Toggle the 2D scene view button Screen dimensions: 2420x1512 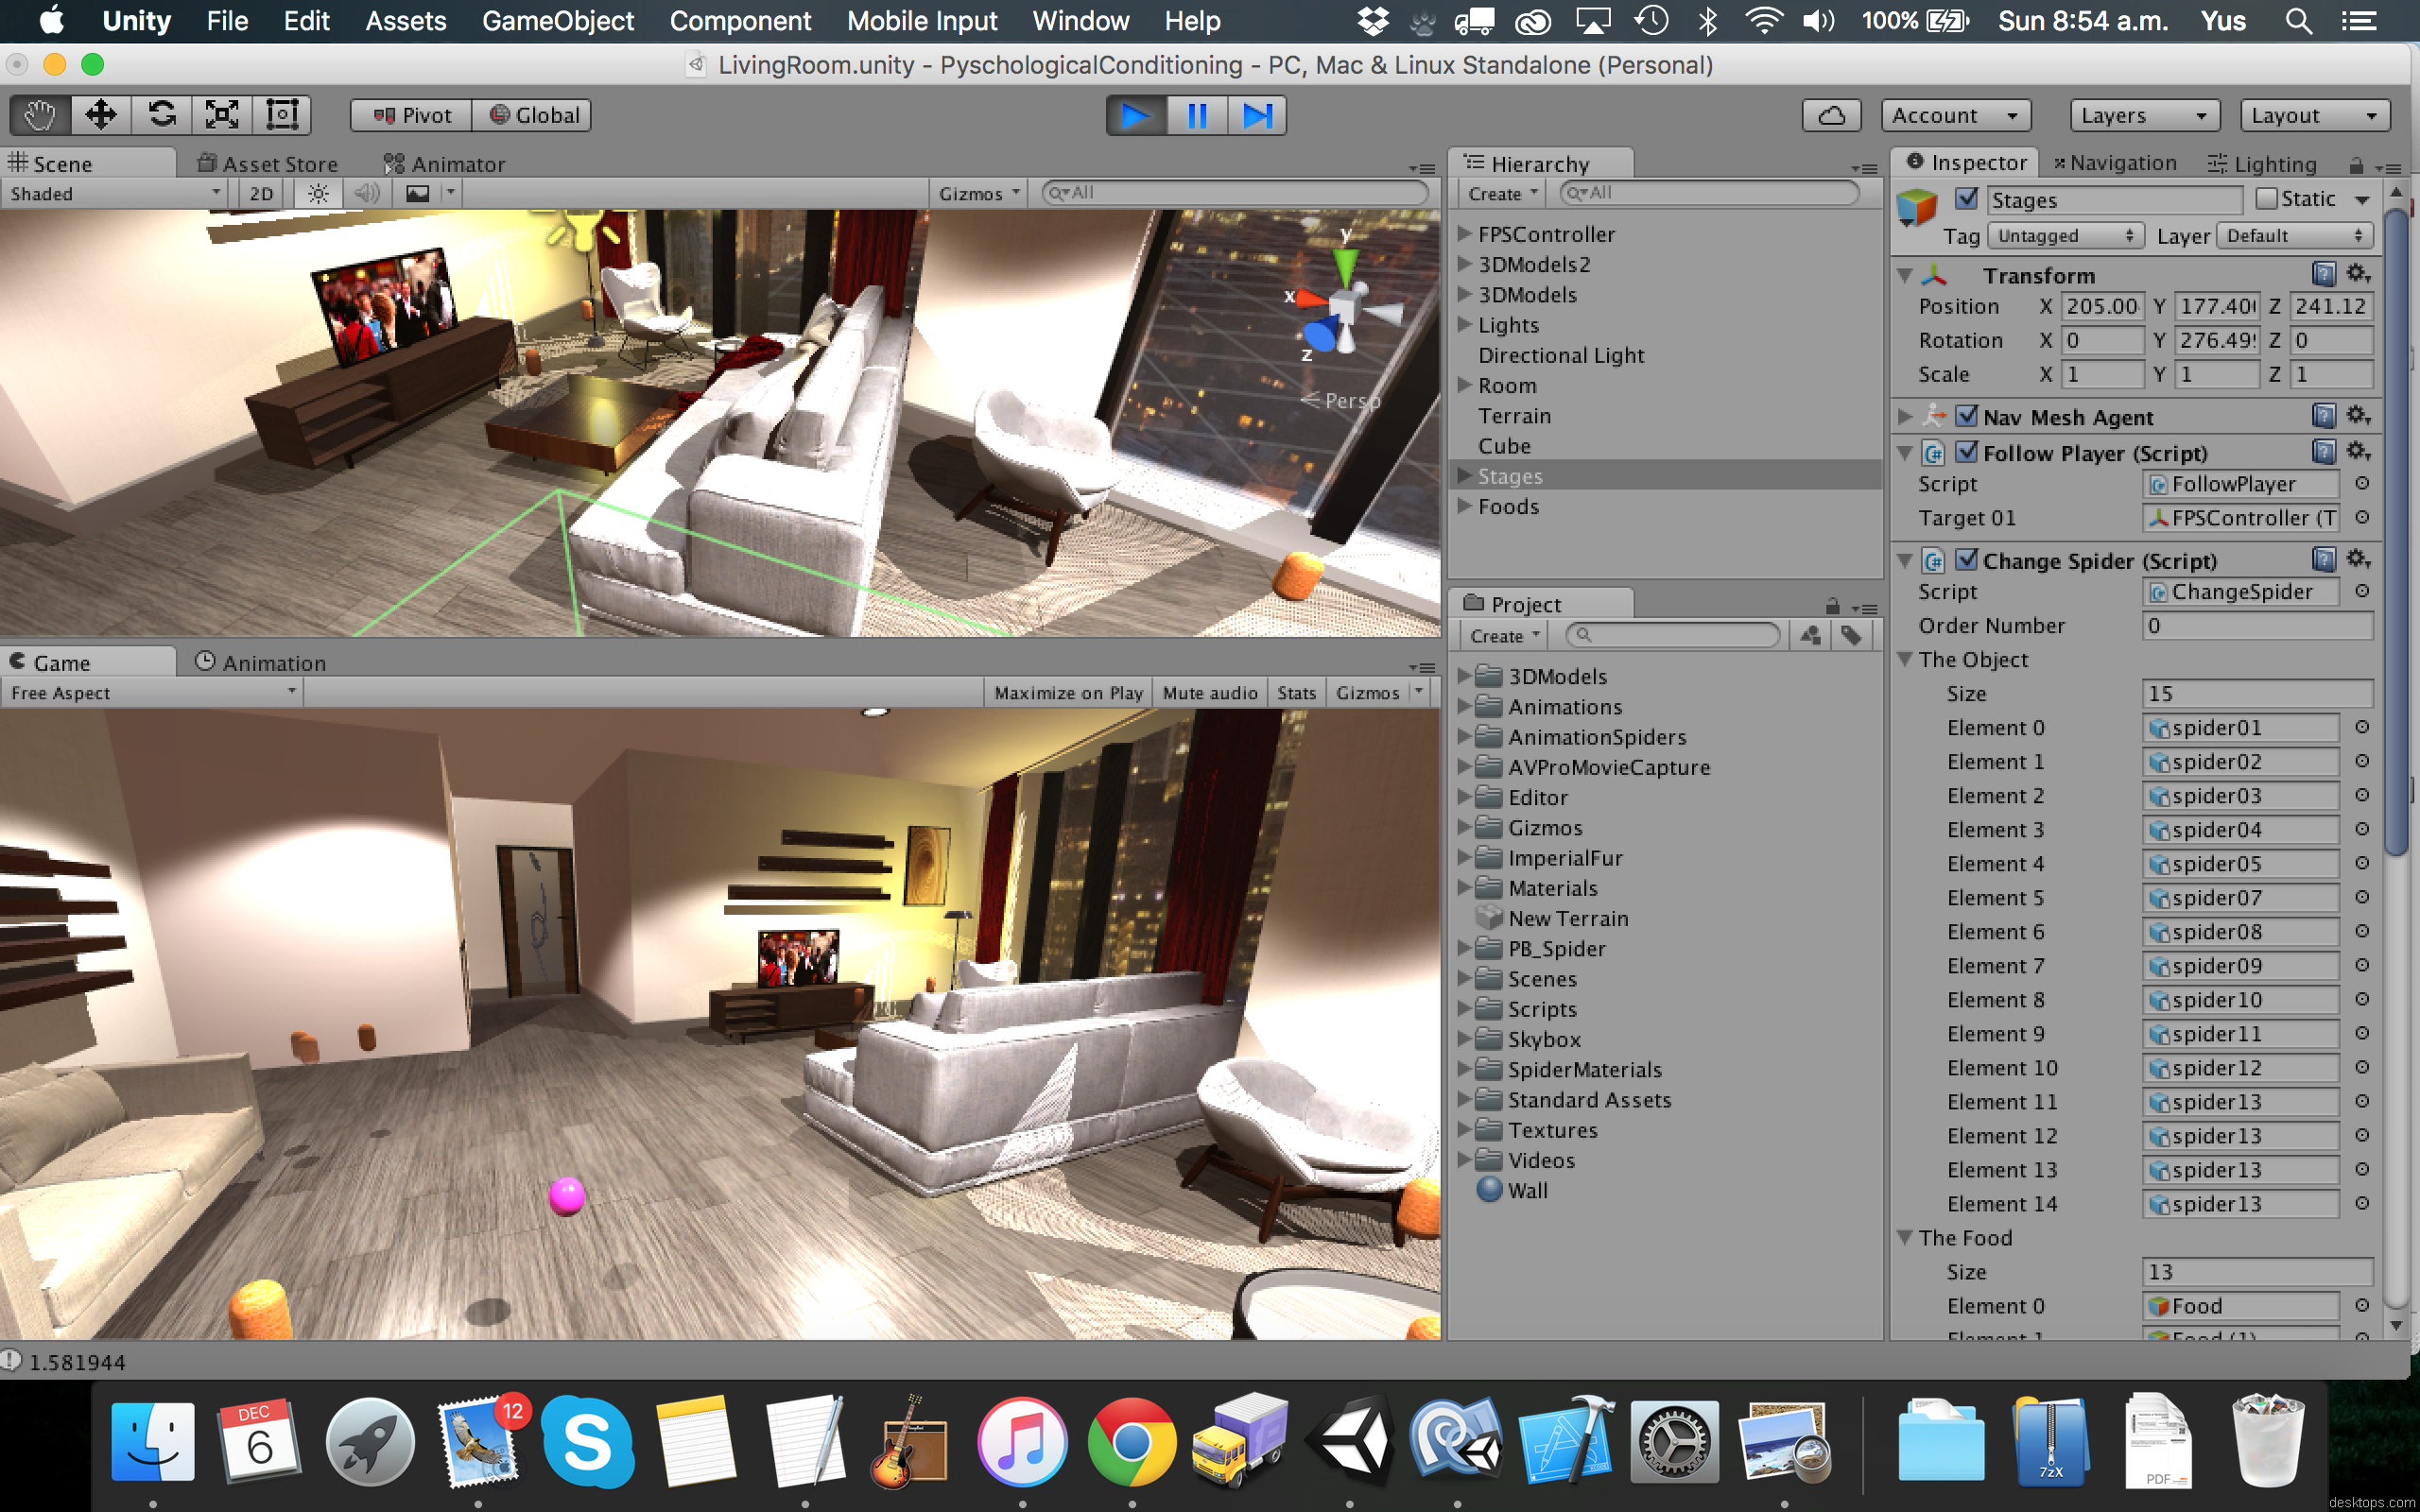261,193
